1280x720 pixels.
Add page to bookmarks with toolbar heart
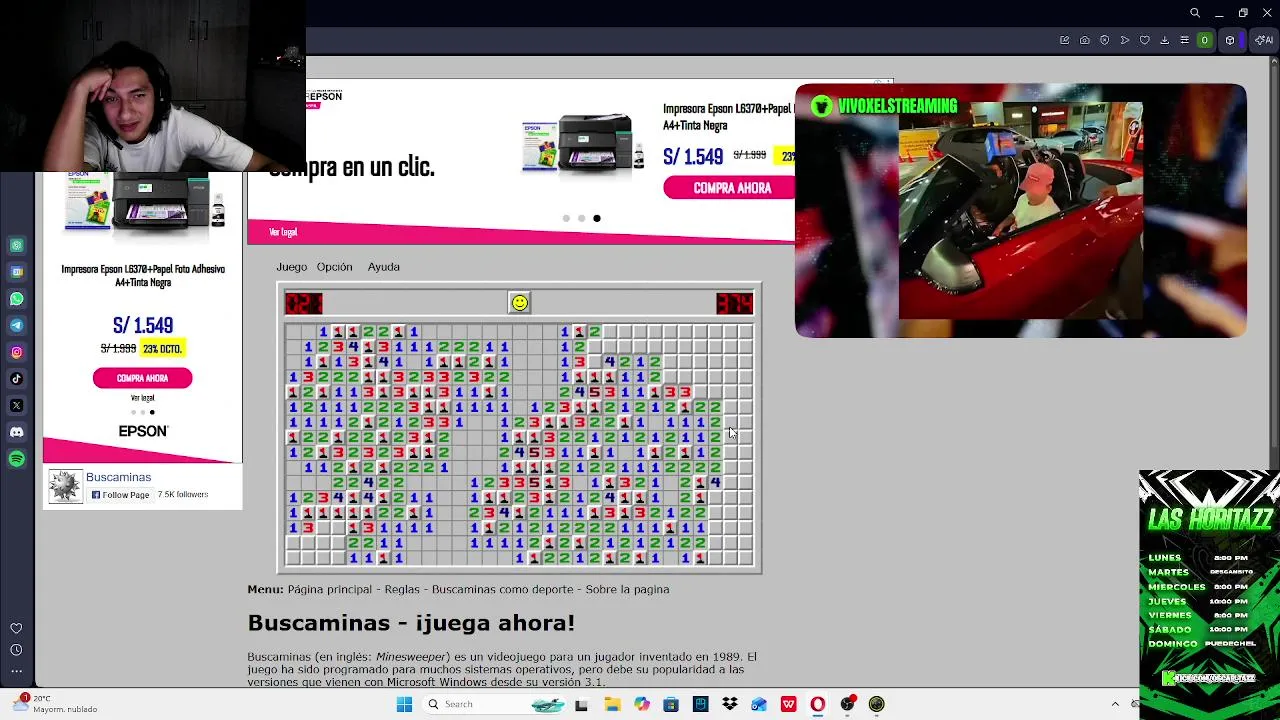coord(1144,40)
